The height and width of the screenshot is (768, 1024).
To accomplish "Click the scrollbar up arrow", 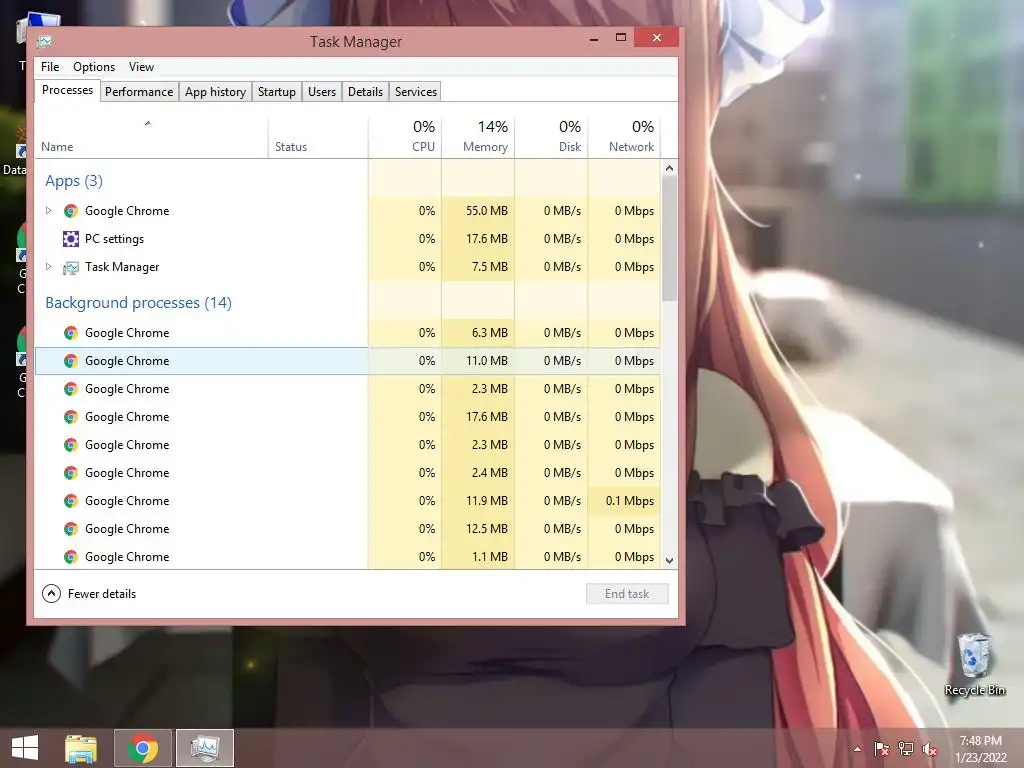I will (x=669, y=168).
